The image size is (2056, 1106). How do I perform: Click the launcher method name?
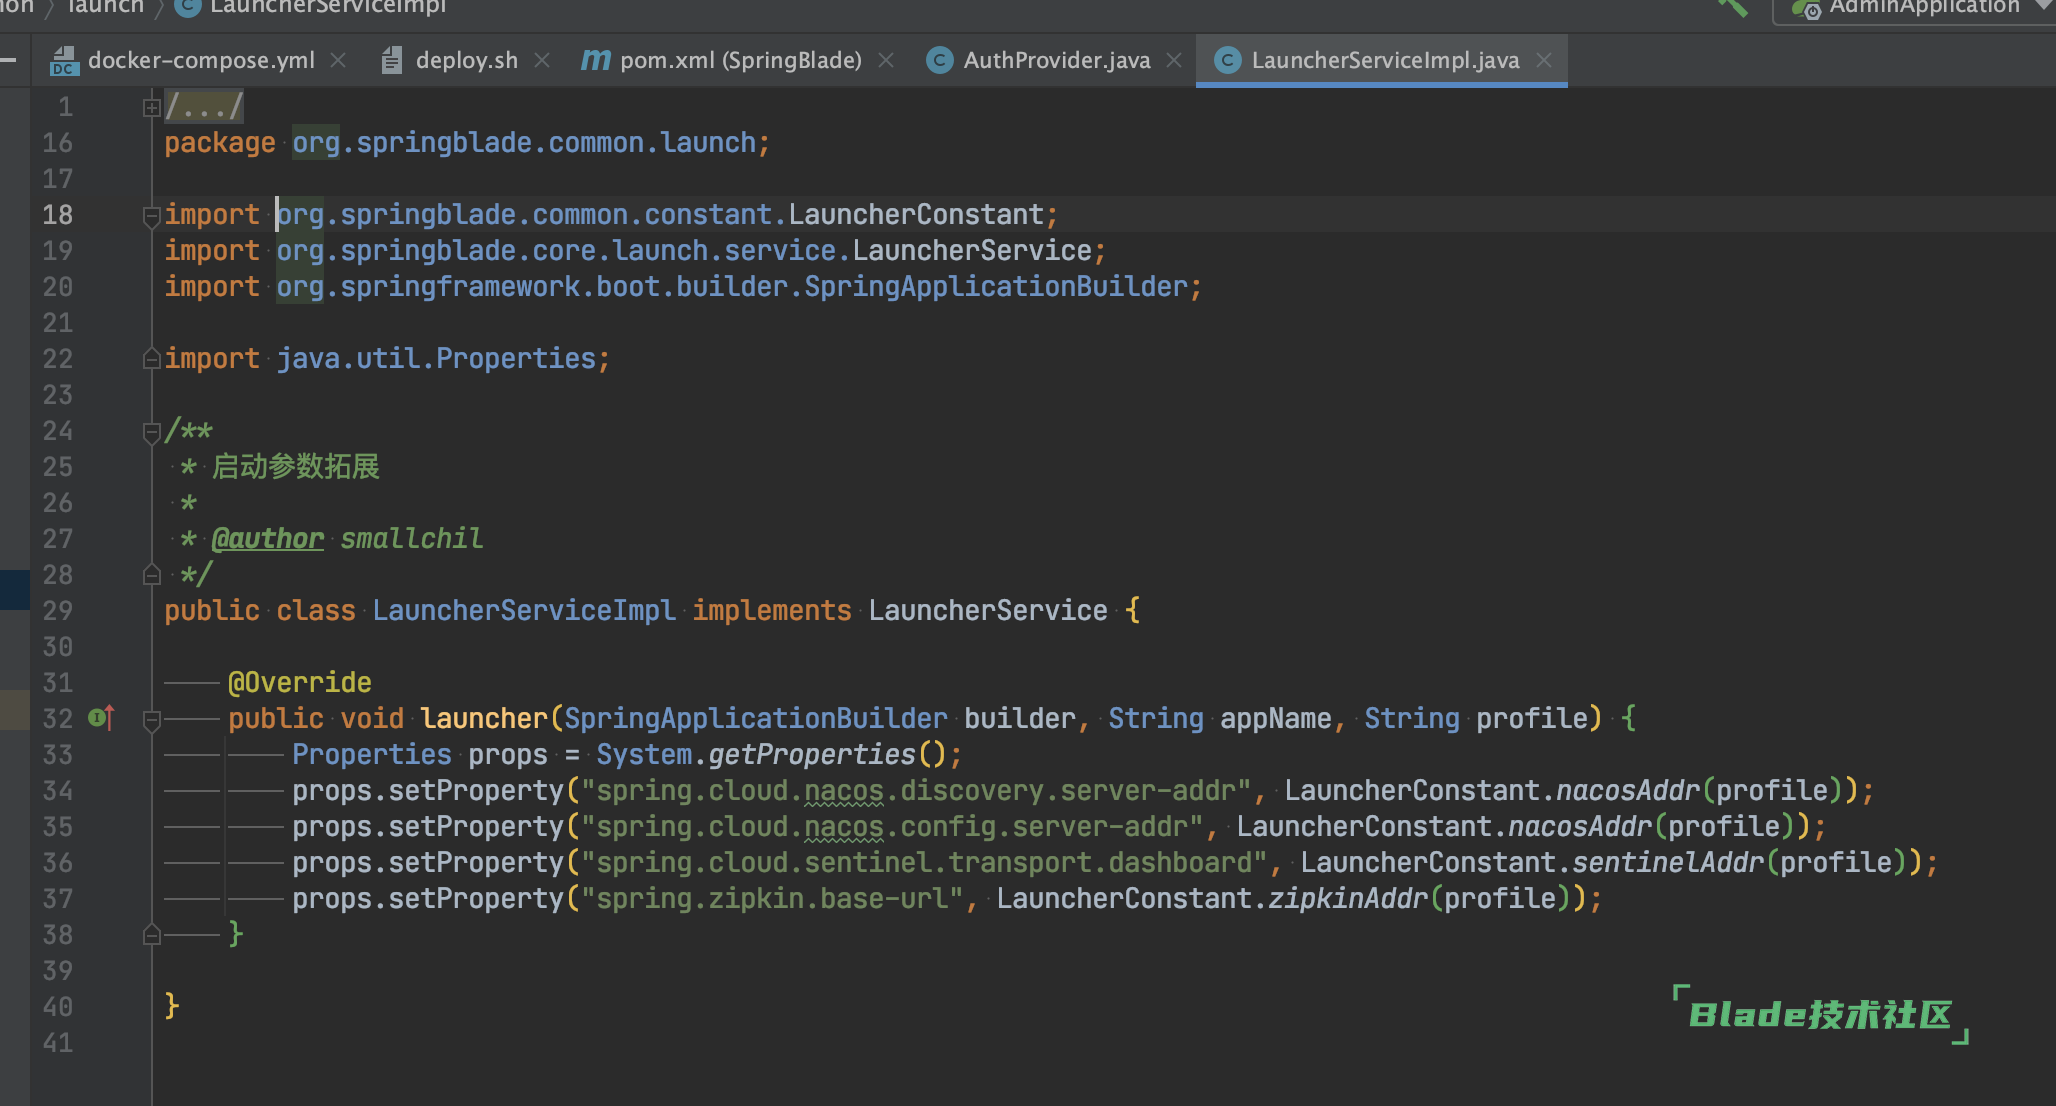click(484, 718)
